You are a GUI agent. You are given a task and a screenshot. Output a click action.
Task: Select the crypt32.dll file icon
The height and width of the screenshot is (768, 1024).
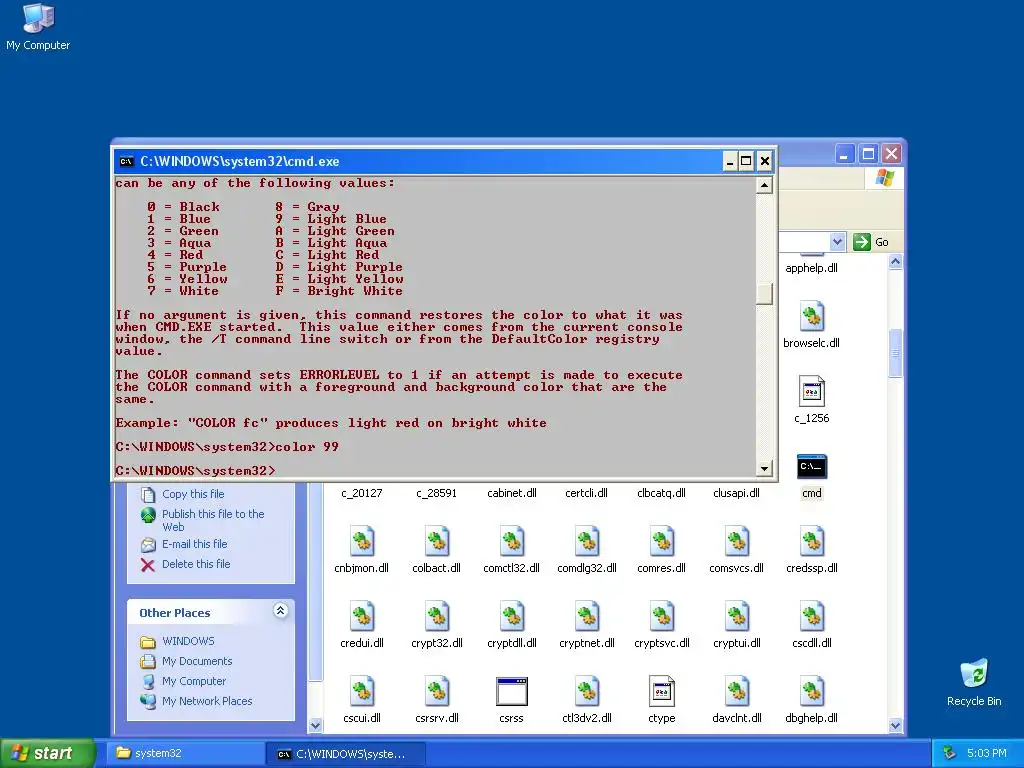437,617
